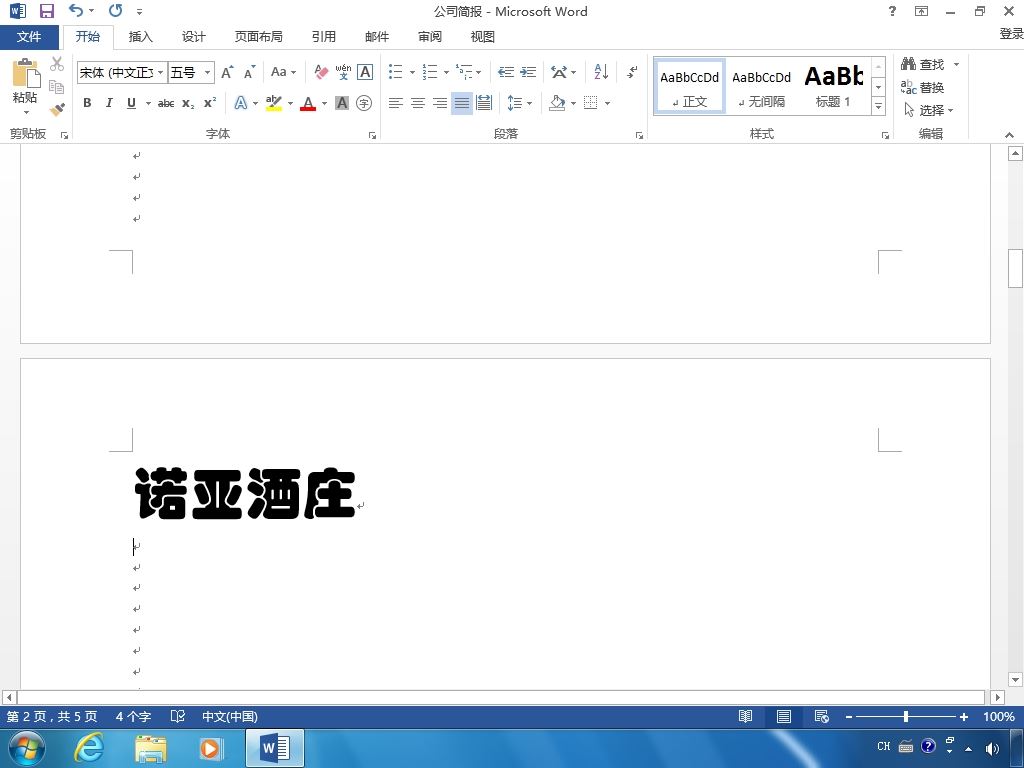1024x768 pixels.
Task: Apply the 标题 1 (Heading 1) style
Action: point(833,87)
